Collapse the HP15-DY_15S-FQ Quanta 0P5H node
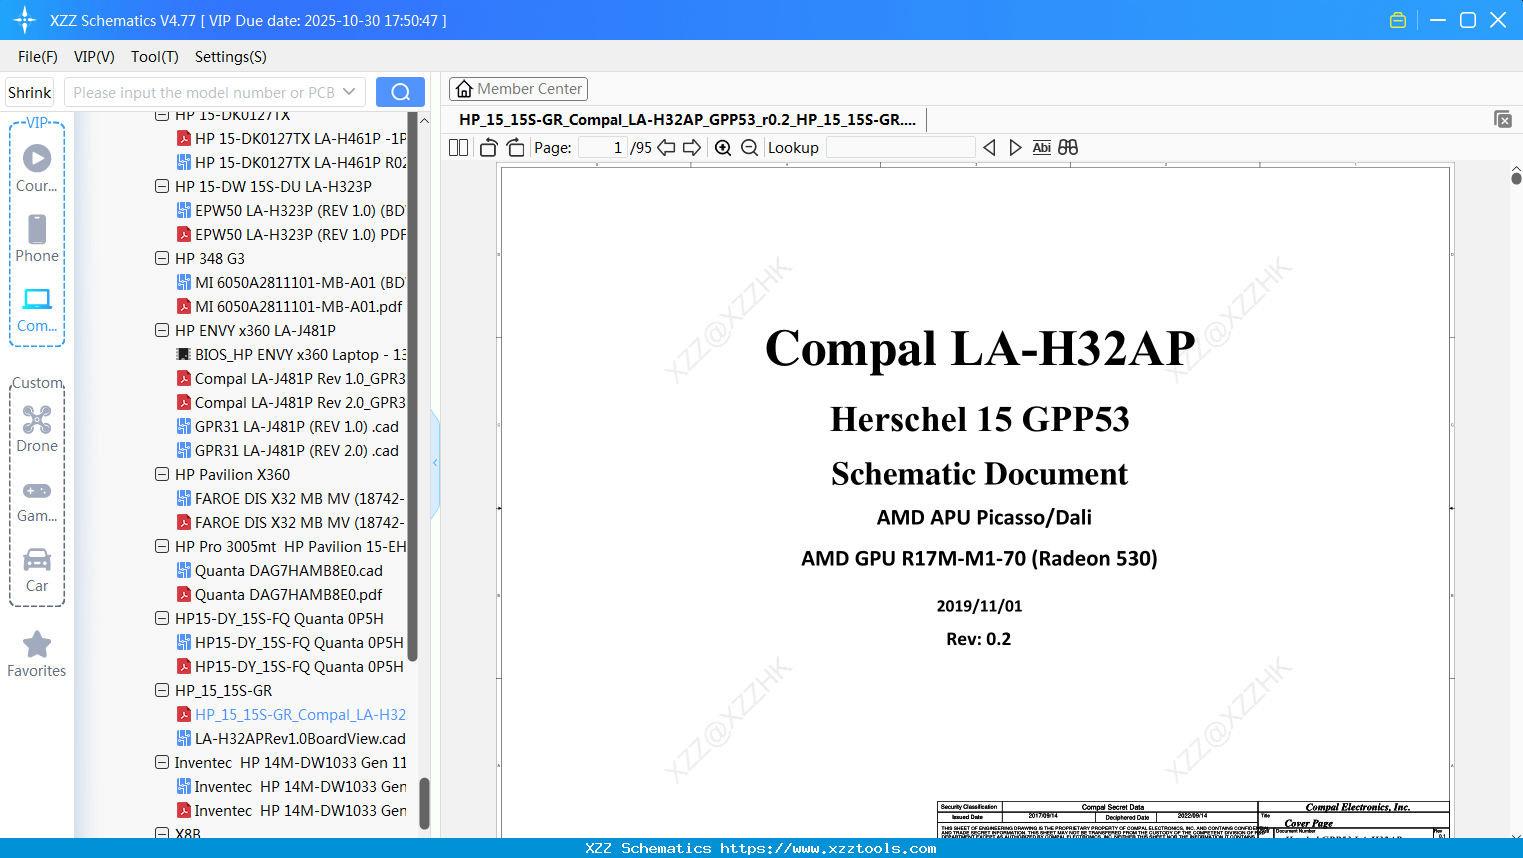The width and height of the screenshot is (1523, 858). pyautogui.click(x=162, y=618)
